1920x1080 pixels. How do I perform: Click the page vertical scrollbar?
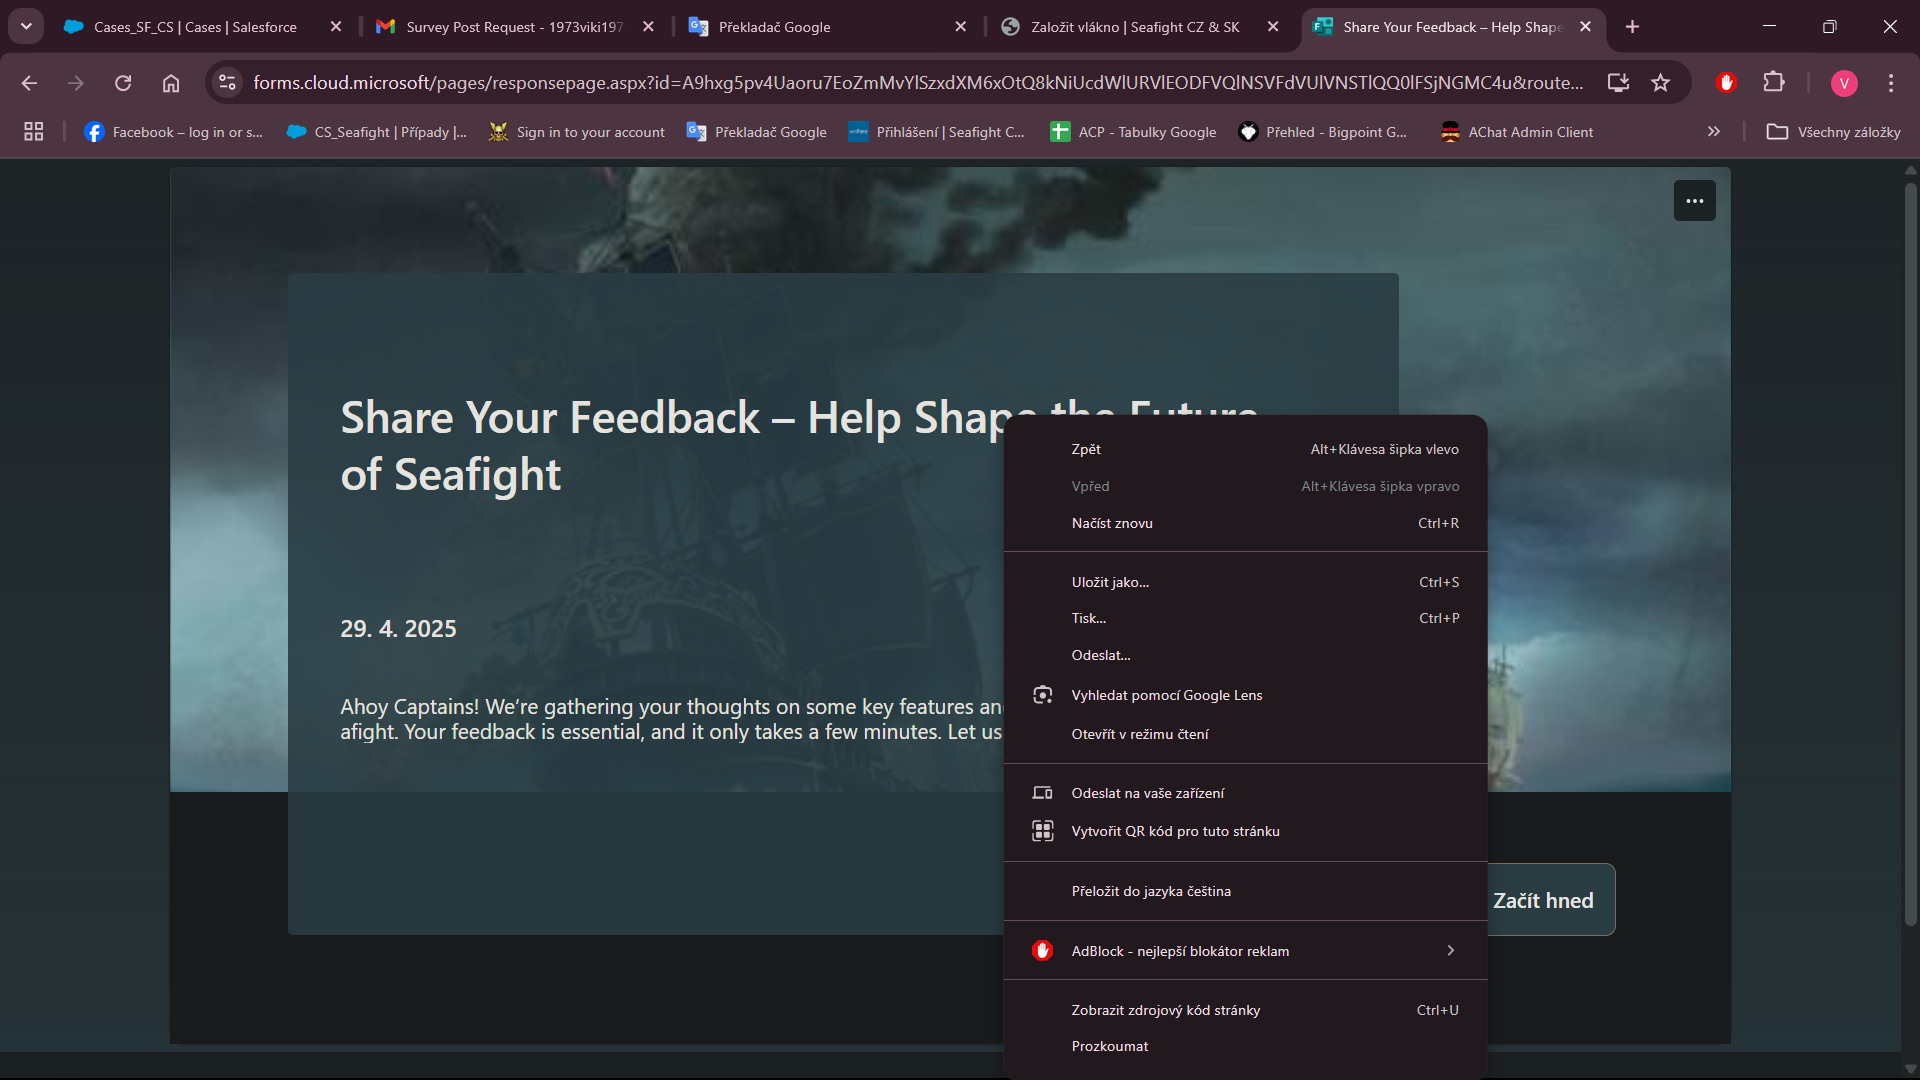(x=1910, y=554)
